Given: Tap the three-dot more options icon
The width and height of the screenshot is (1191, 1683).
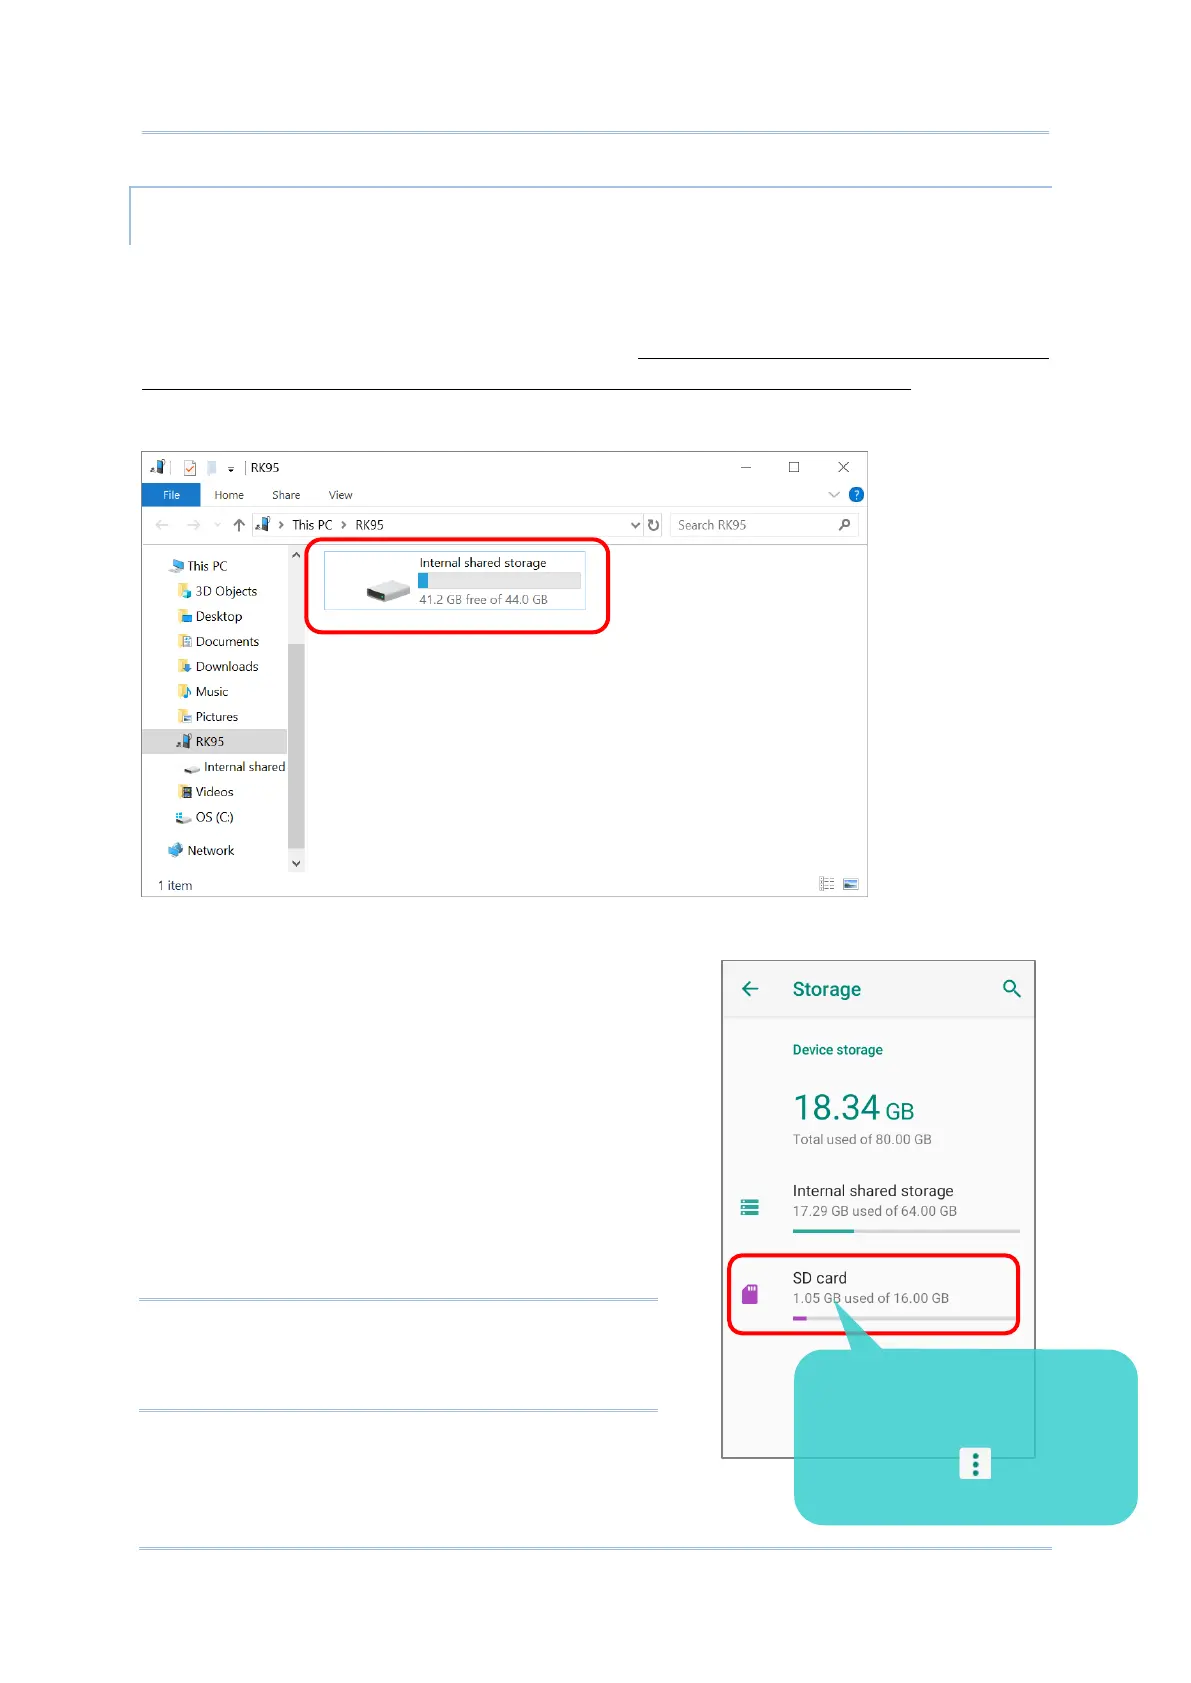Looking at the screenshot, I should click(975, 1464).
